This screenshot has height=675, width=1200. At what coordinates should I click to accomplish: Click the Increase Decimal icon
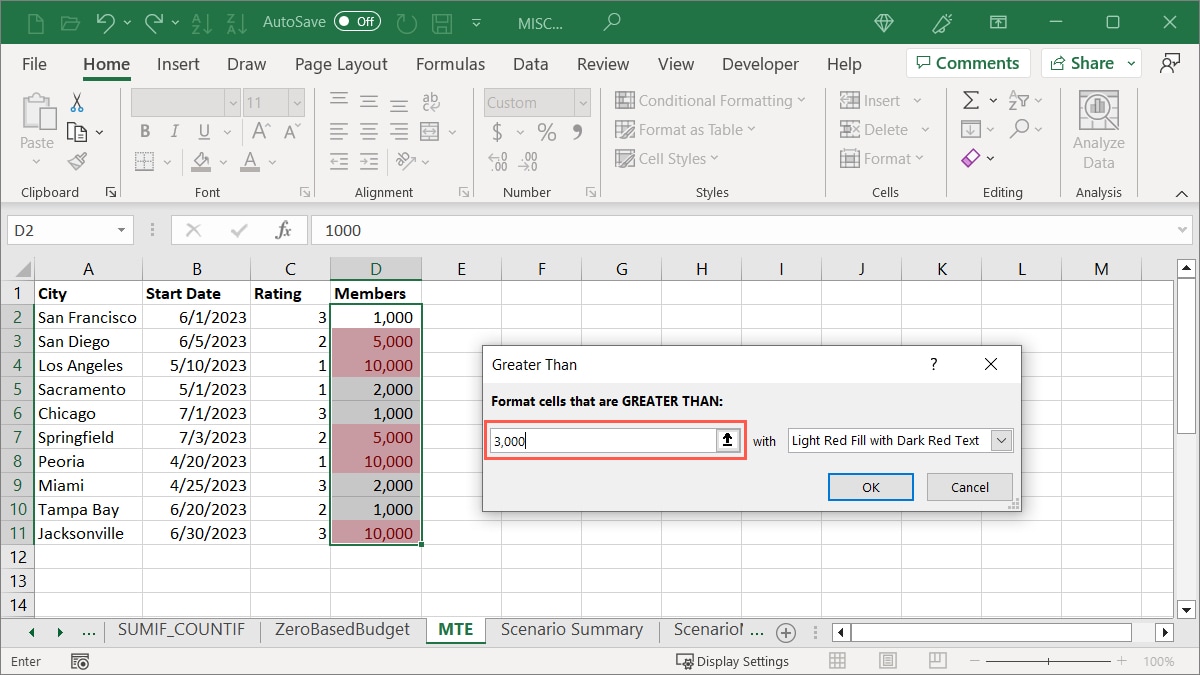click(x=496, y=161)
